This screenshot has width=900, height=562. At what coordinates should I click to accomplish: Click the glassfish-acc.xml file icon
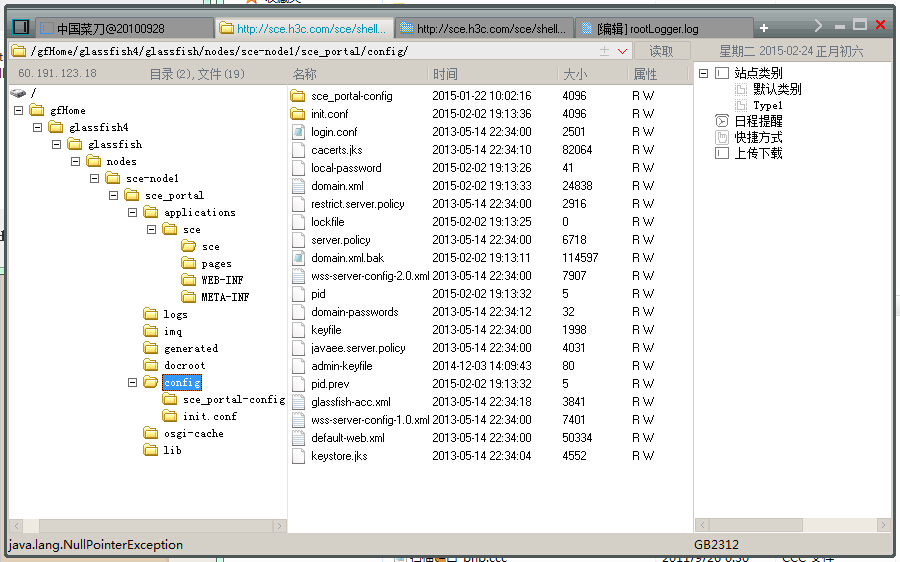click(298, 402)
